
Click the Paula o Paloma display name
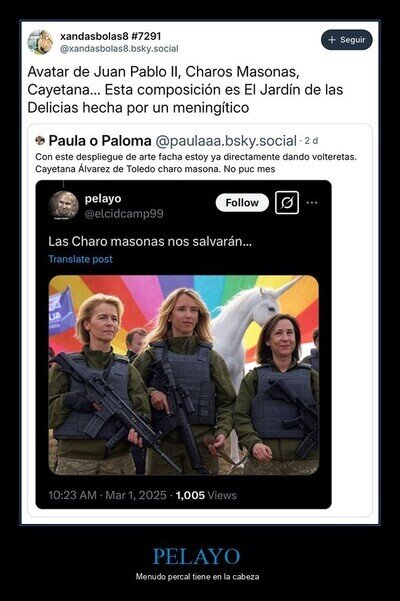[100, 141]
